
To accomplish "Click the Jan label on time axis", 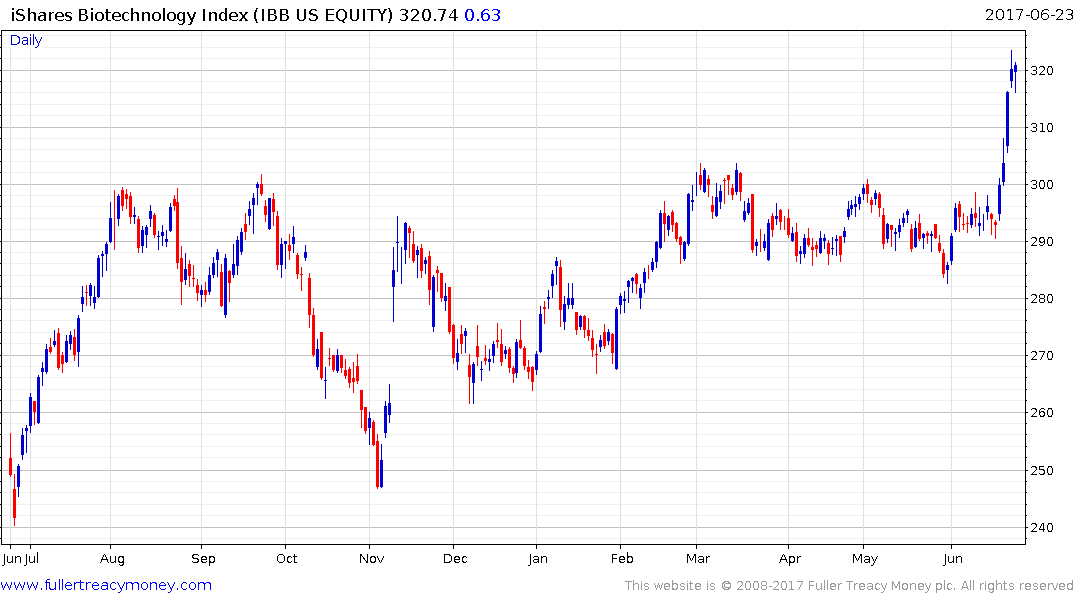I will pyautogui.click(x=538, y=559).
